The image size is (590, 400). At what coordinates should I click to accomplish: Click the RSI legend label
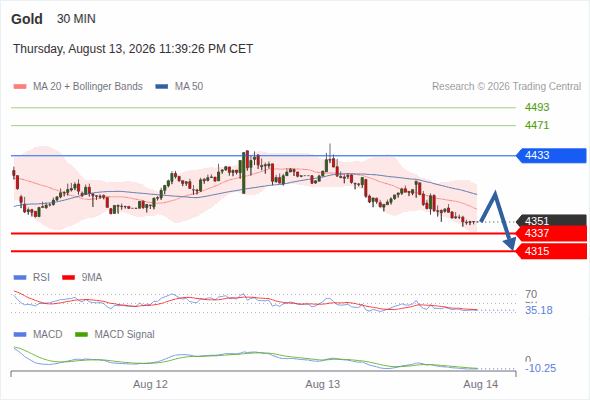[41, 278]
